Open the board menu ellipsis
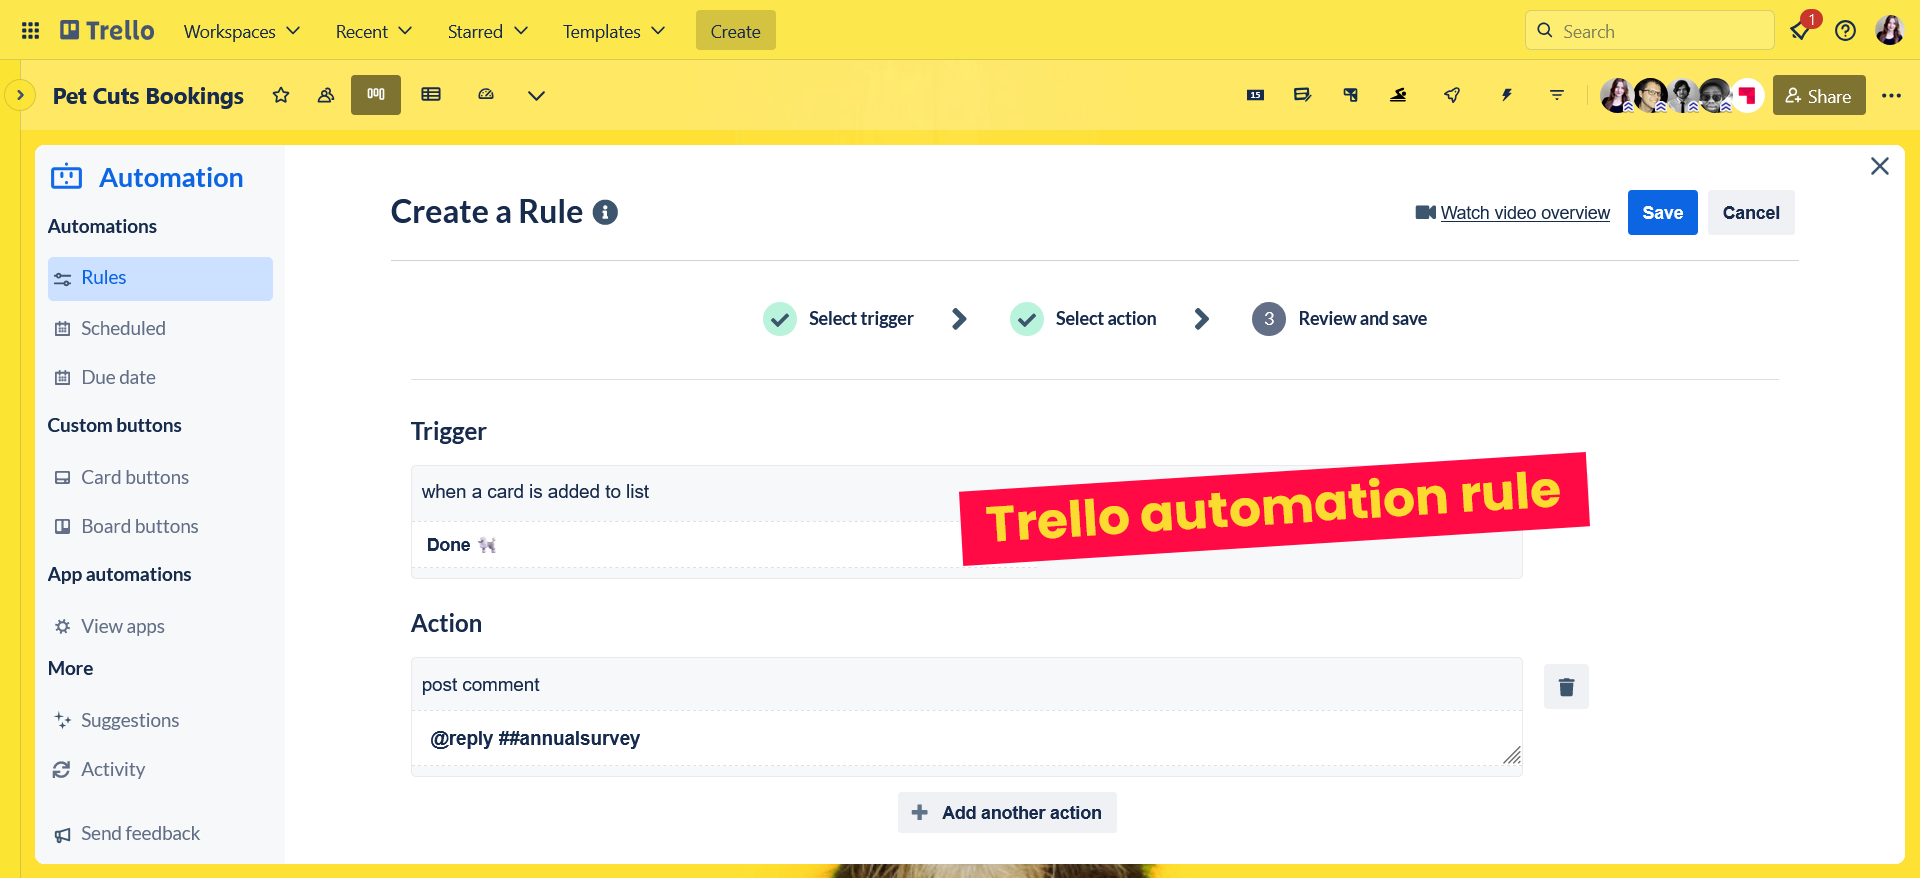Screen dimensions: 1920x878 click(1891, 96)
